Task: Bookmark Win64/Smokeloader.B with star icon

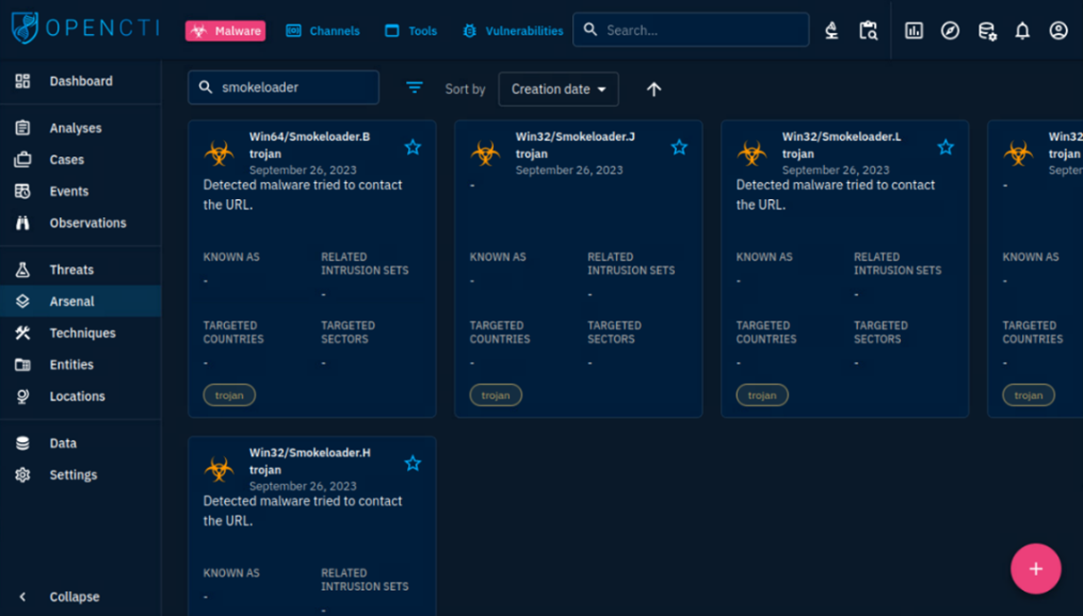Action: pos(413,147)
